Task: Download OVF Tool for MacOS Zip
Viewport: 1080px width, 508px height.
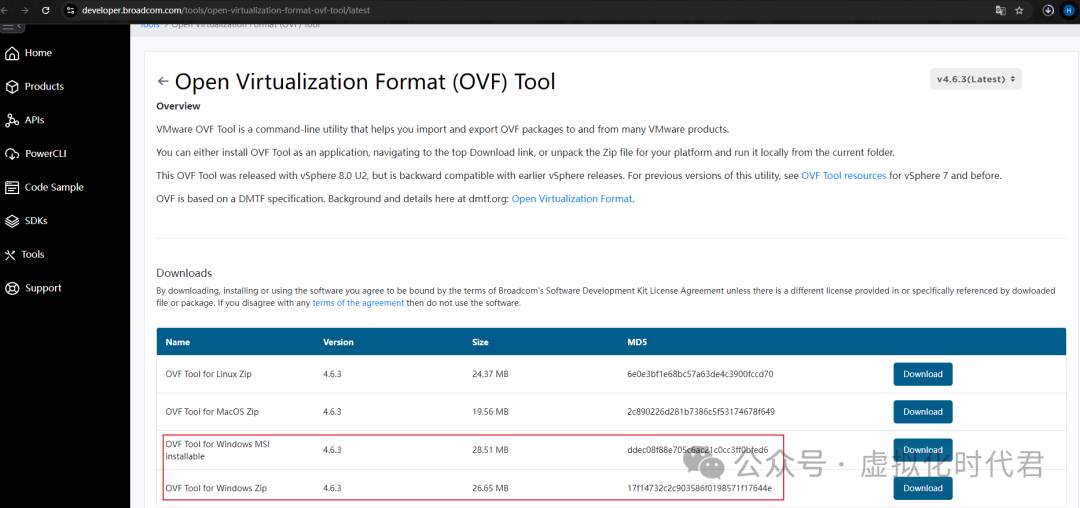Action: tap(922, 411)
